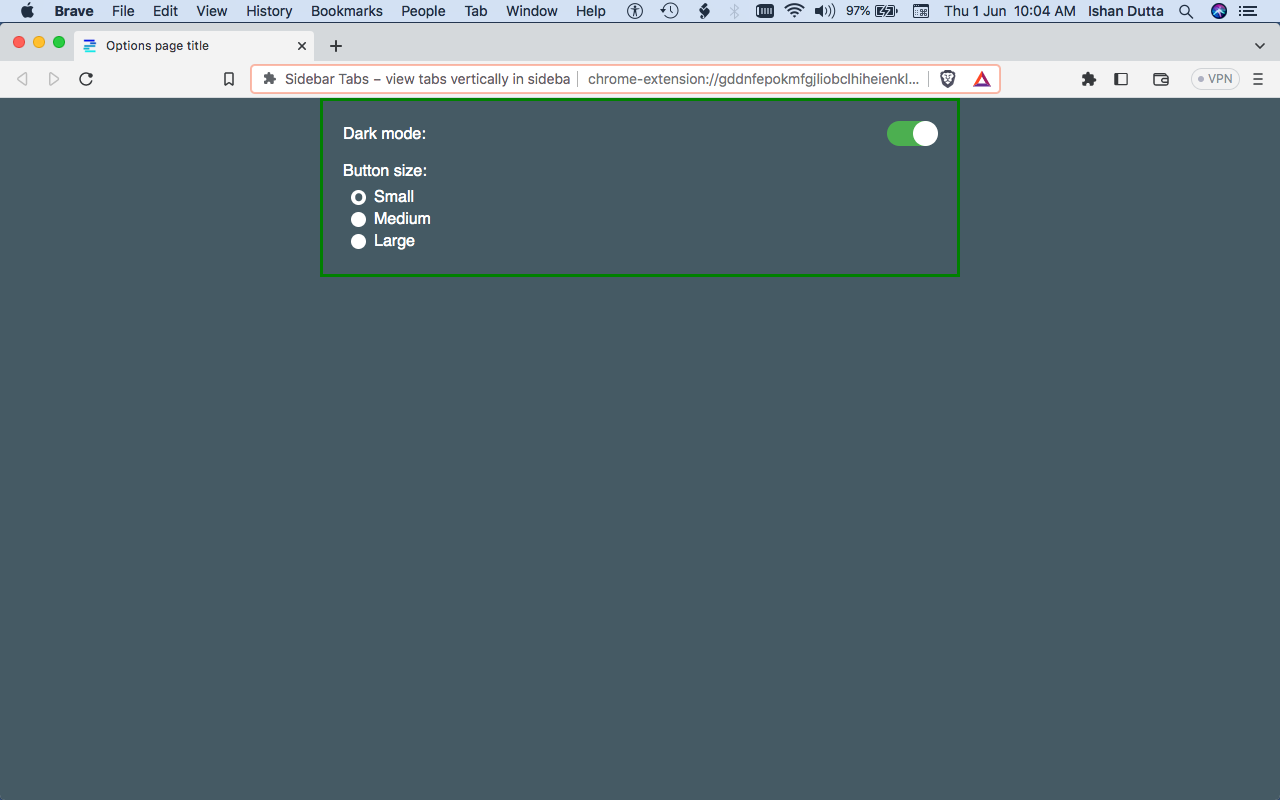Open the Bookmarks menu
The image size is (1280, 800).
pyautogui.click(x=346, y=11)
